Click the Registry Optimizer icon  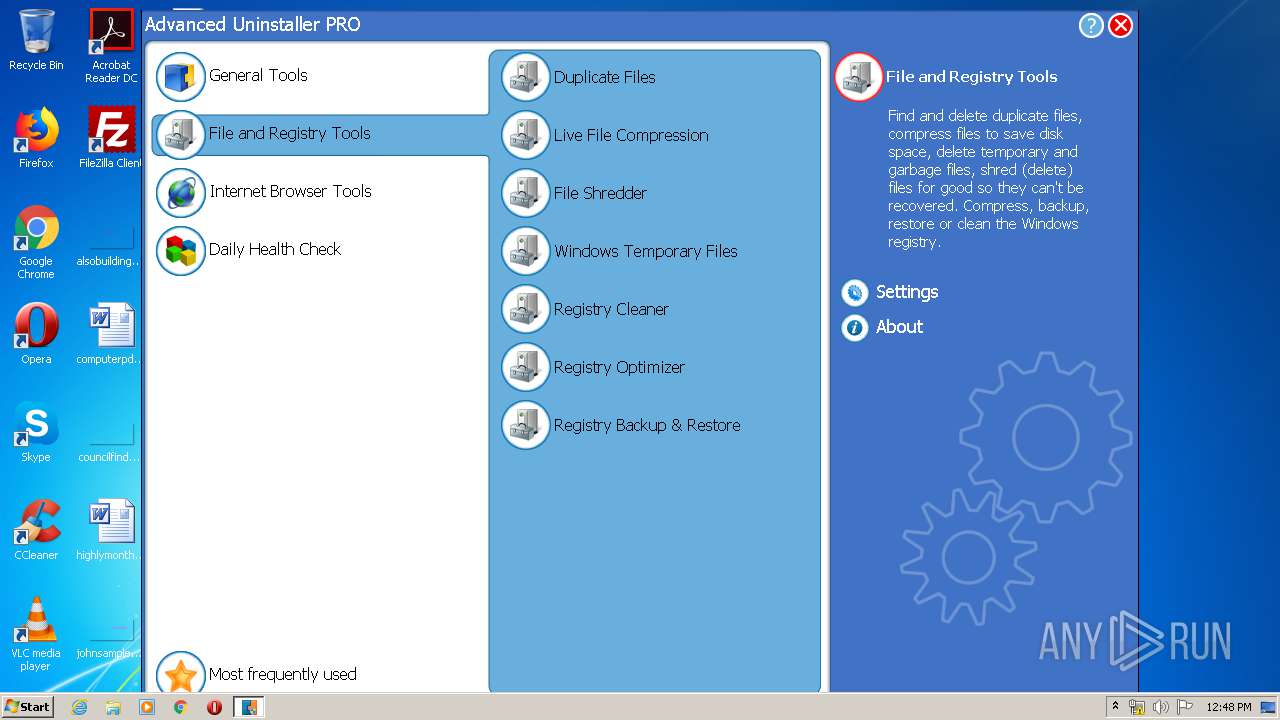(x=525, y=368)
